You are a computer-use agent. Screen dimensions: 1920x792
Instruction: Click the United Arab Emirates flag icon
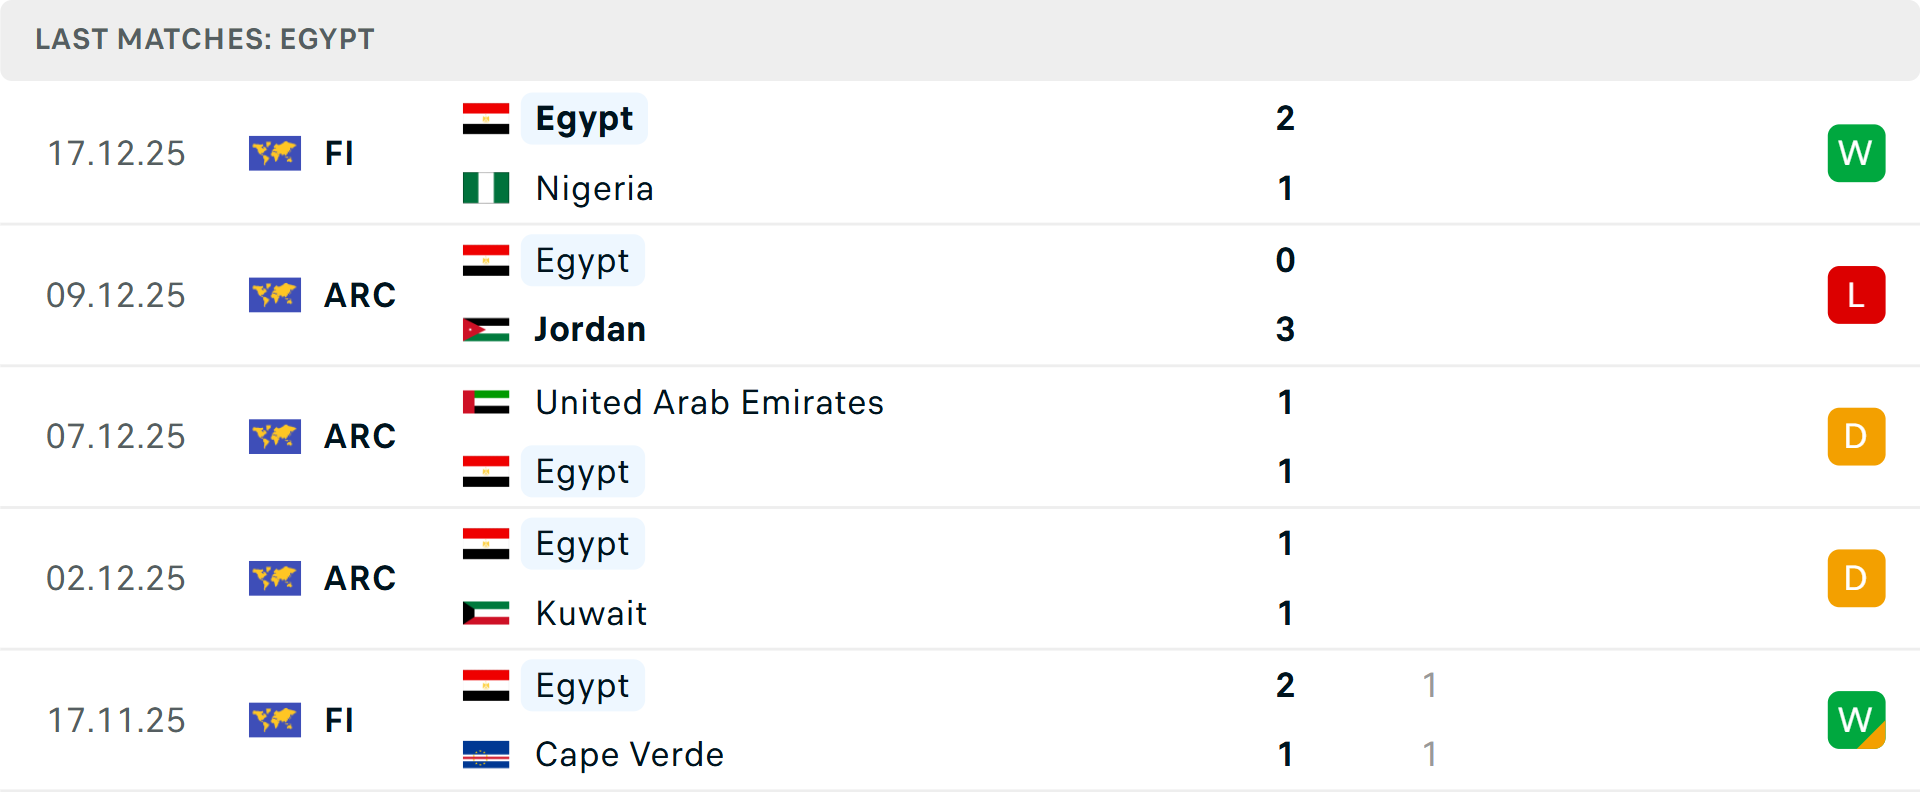click(x=486, y=402)
